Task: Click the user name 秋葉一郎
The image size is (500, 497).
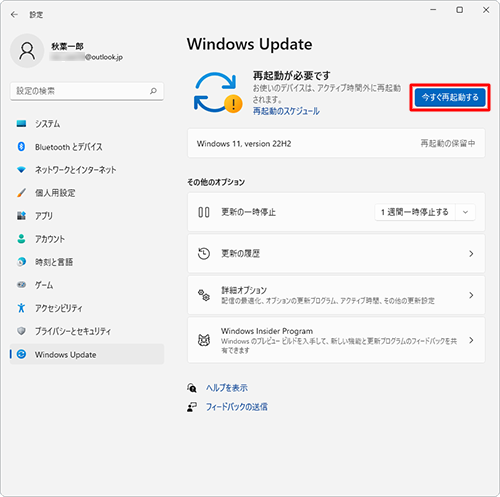Action: pyautogui.click(x=67, y=46)
